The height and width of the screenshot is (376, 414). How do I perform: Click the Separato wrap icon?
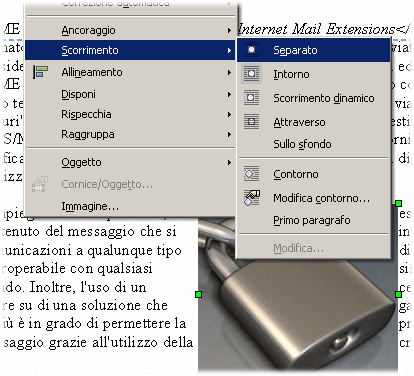pos(252,50)
